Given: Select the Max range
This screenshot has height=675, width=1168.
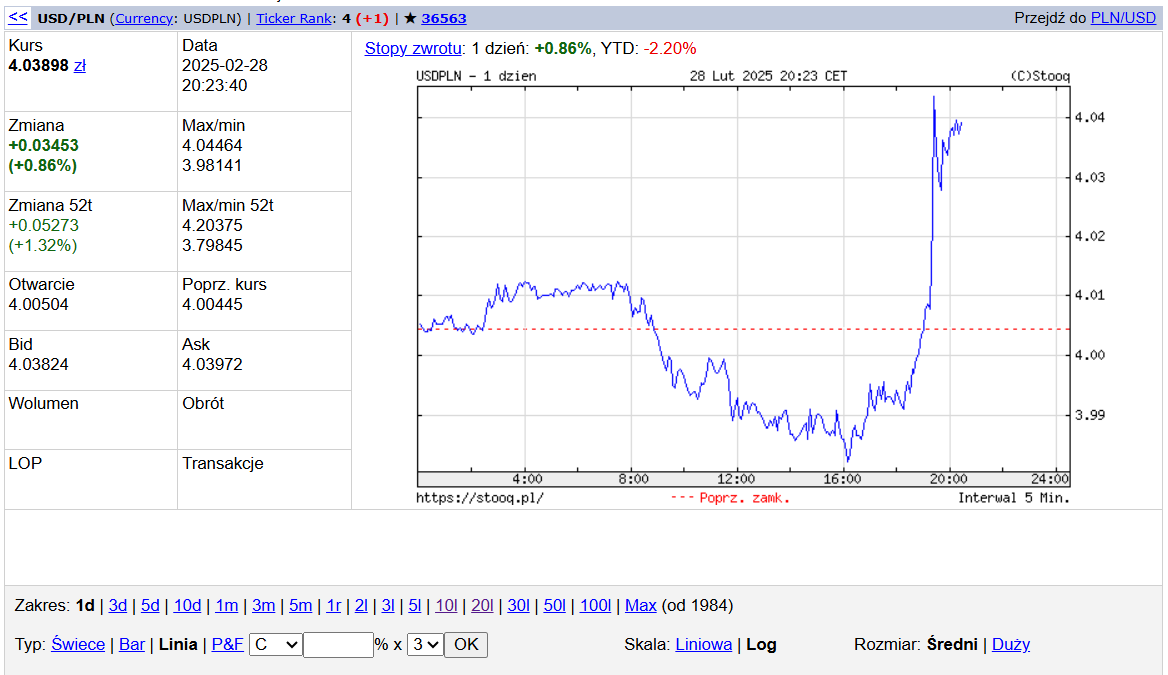Looking at the screenshot, I should pyautogui.click(x=640, y=606).
